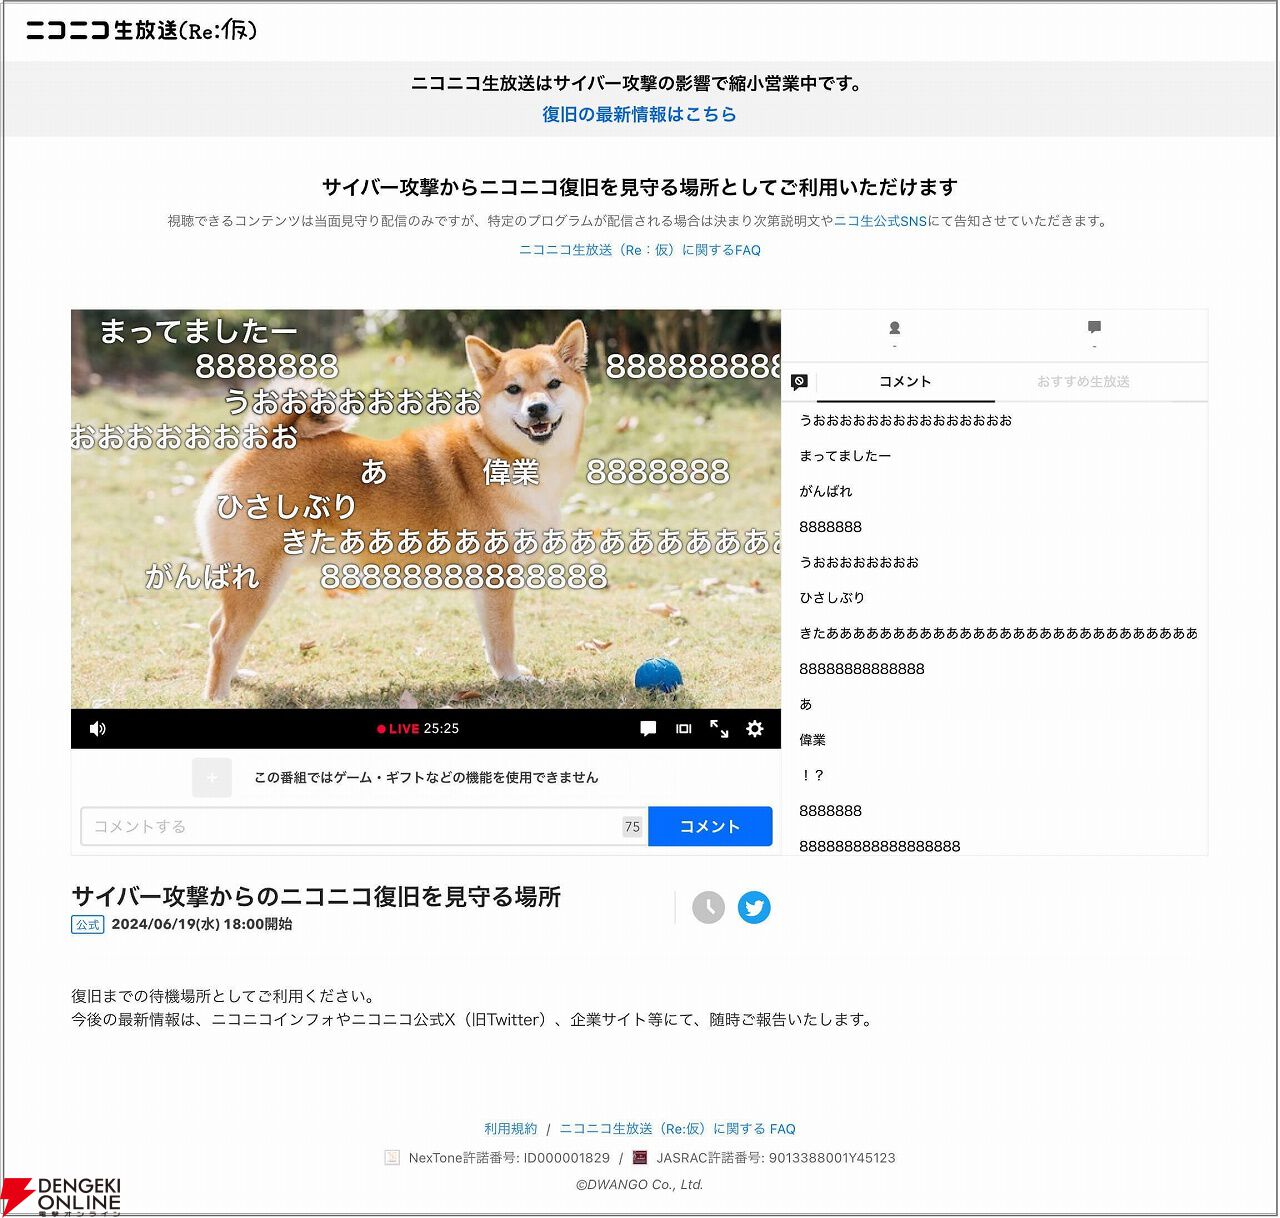Image resolution: width=1280 pixels, height=1218 pixels.
Task: Click the disabled plus gift button
Action: (212, 777)
